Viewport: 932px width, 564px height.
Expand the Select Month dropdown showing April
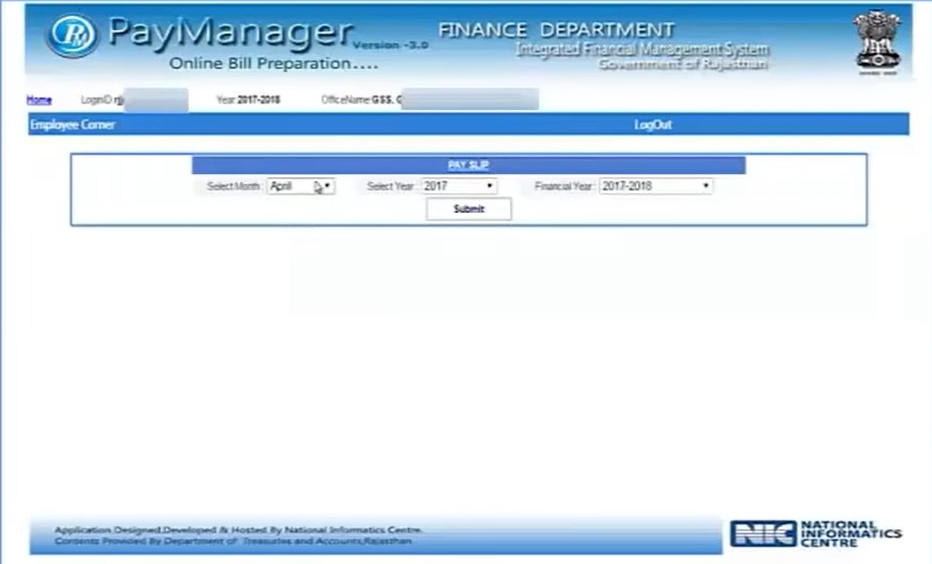tap(301, 186)
